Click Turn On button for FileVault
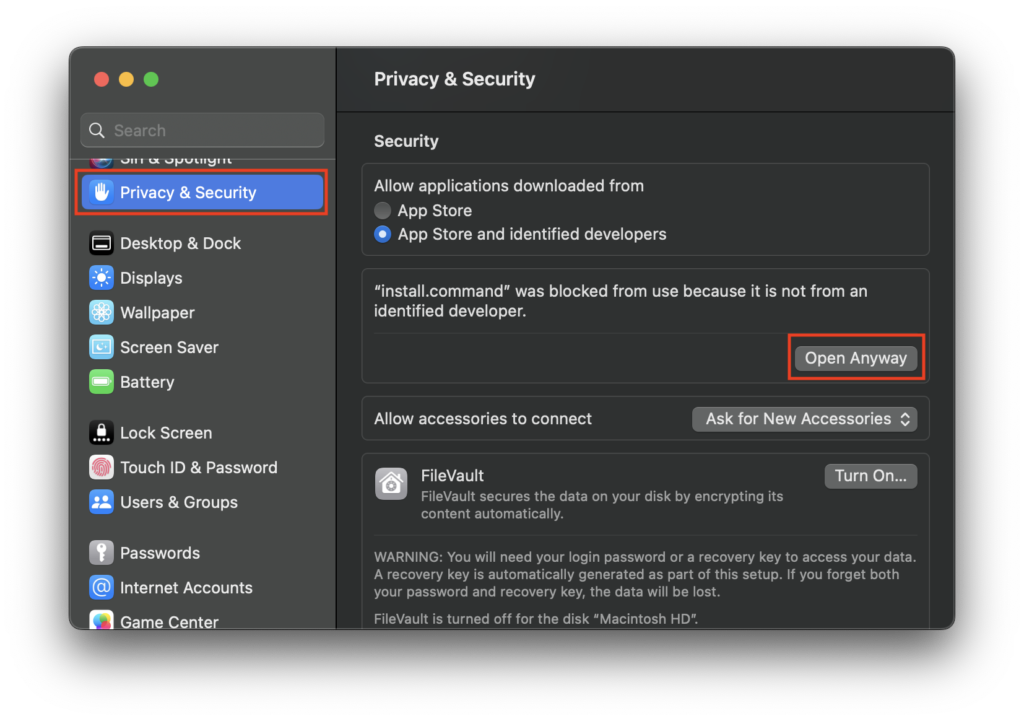 tap(870, 476)
